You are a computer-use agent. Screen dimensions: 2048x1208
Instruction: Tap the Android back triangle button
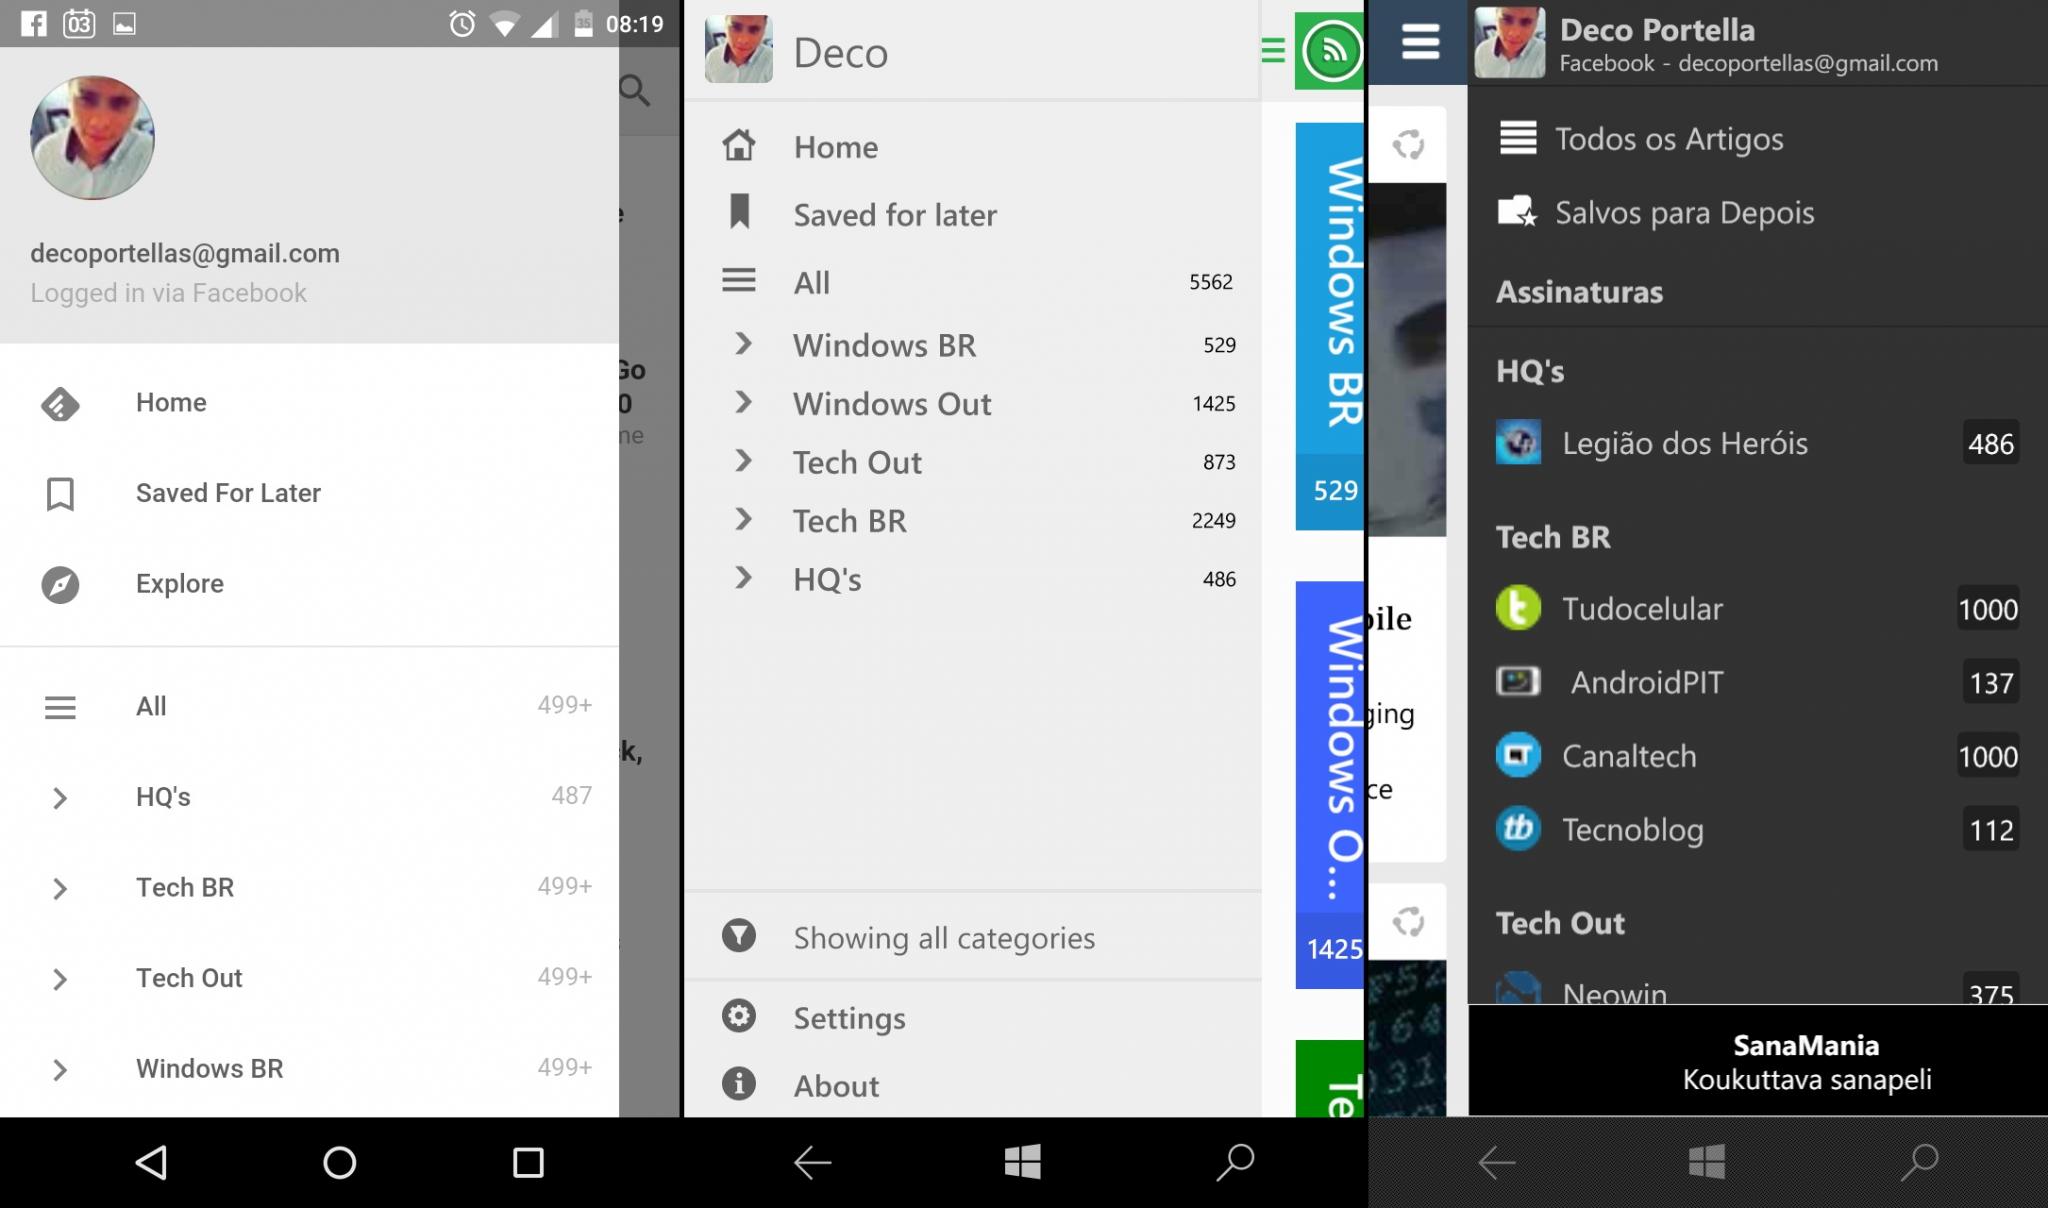click(151, 1162)
